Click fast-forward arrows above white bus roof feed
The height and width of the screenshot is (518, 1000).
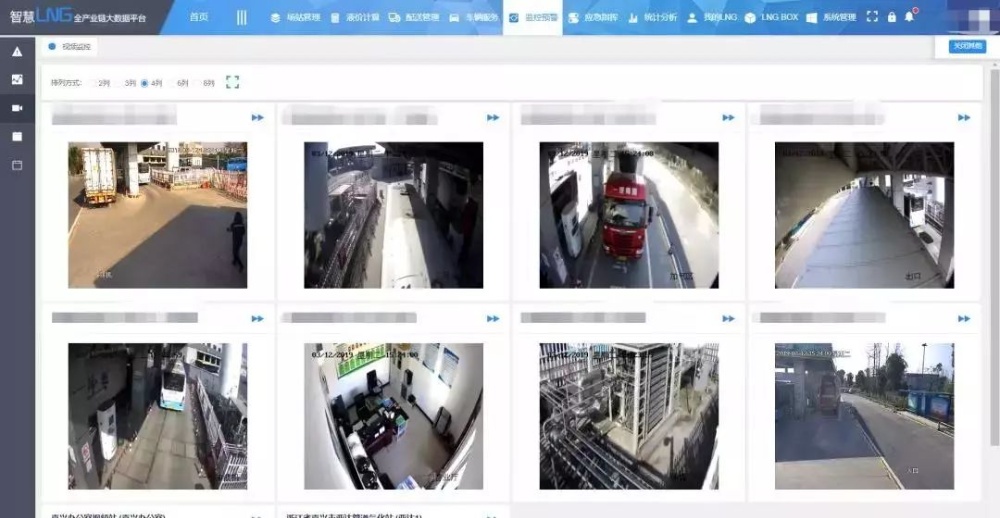[493, 117]
